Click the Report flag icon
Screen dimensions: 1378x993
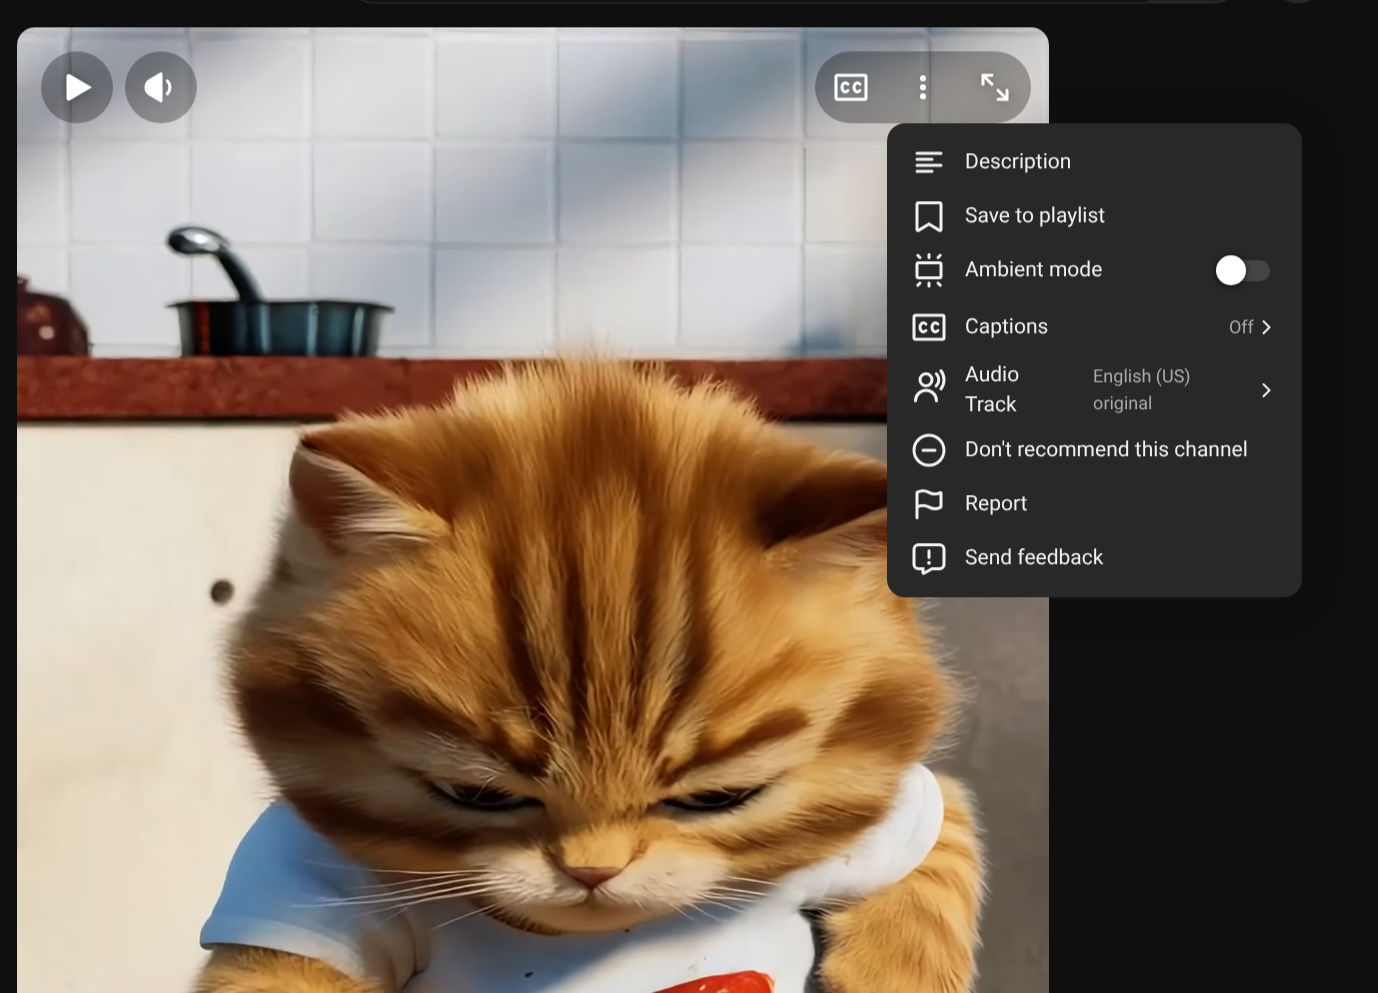pos(929,504)
